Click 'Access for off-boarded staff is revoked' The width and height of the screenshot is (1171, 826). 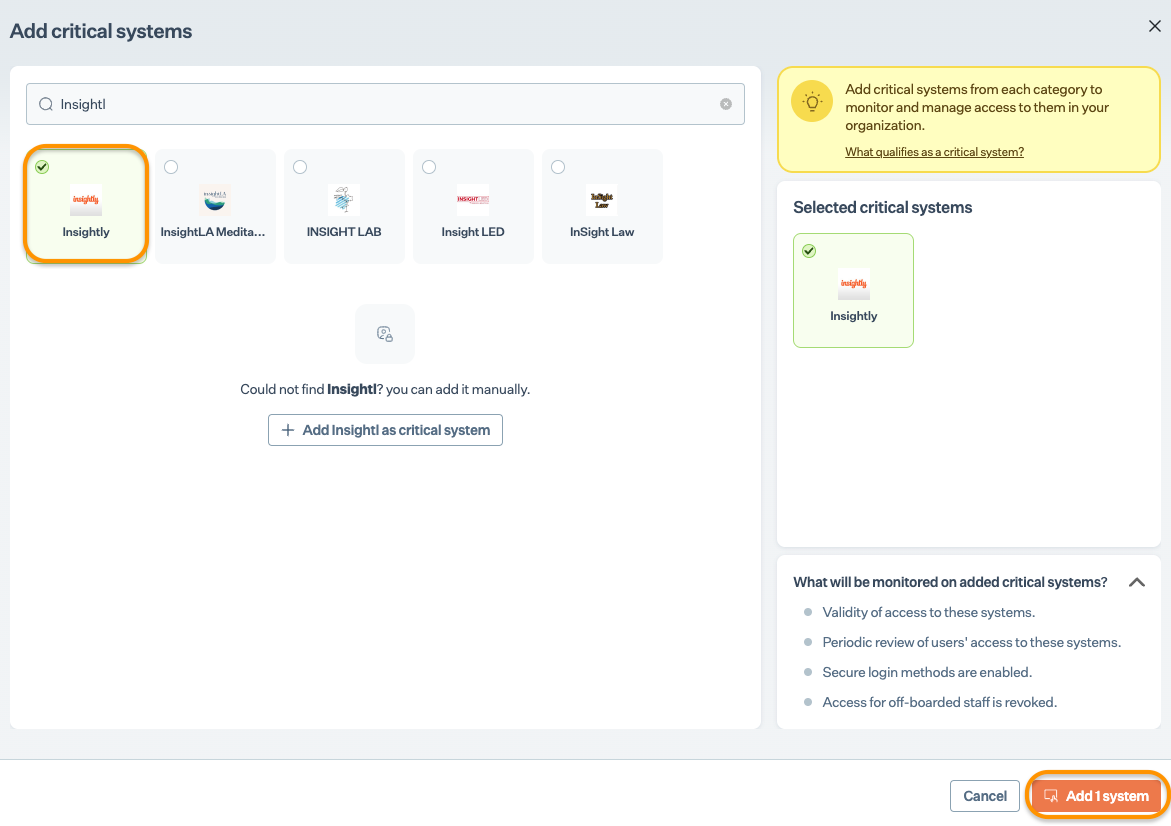pyautogui.click(x=939, y=702)
